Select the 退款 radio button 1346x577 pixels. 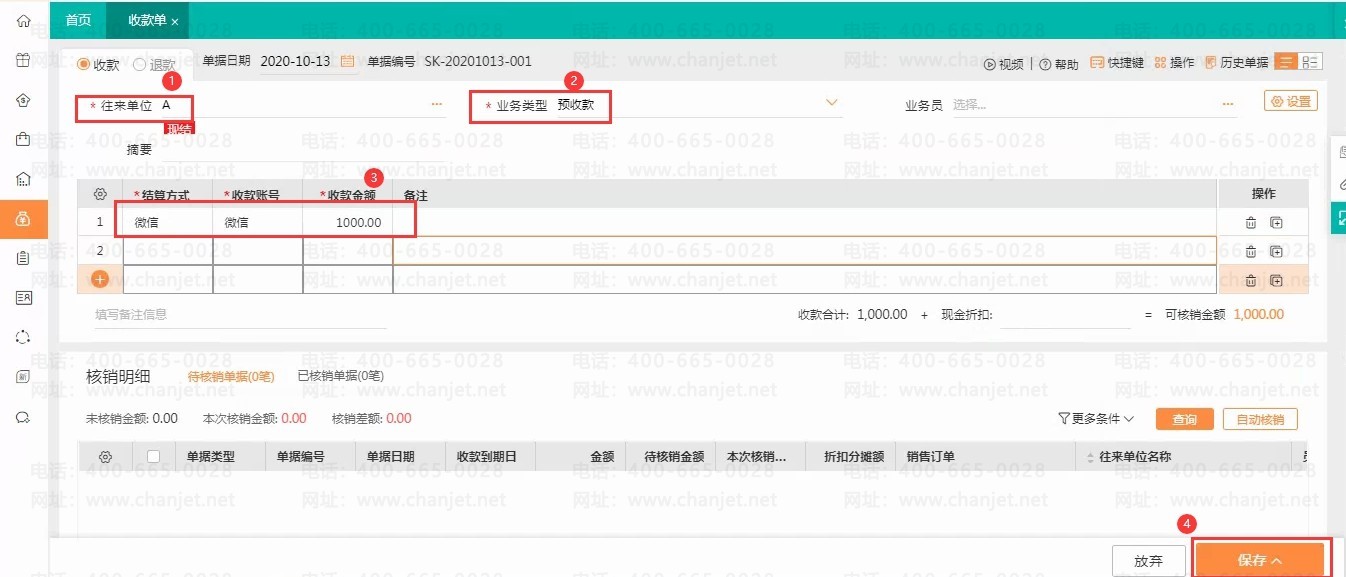pos(140,64)
